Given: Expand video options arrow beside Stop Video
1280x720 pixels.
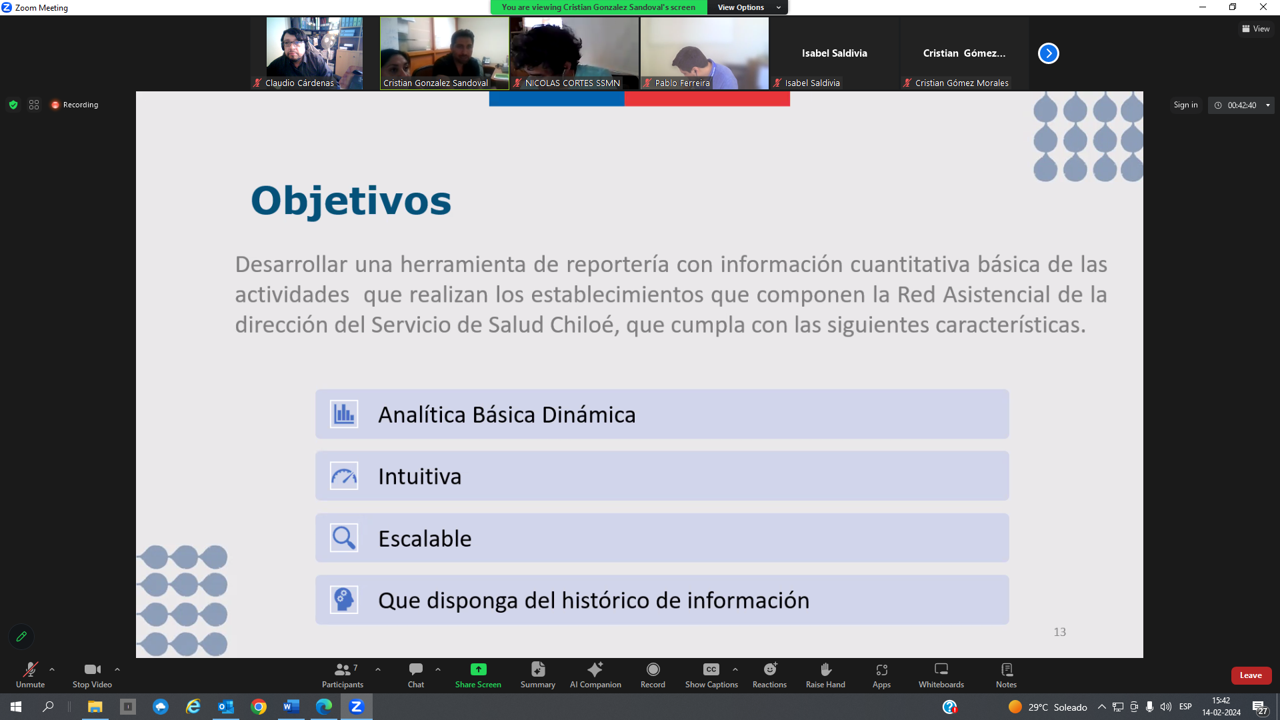Looking at the screenshot, I should pyautogui.click(x=117, y=670).
